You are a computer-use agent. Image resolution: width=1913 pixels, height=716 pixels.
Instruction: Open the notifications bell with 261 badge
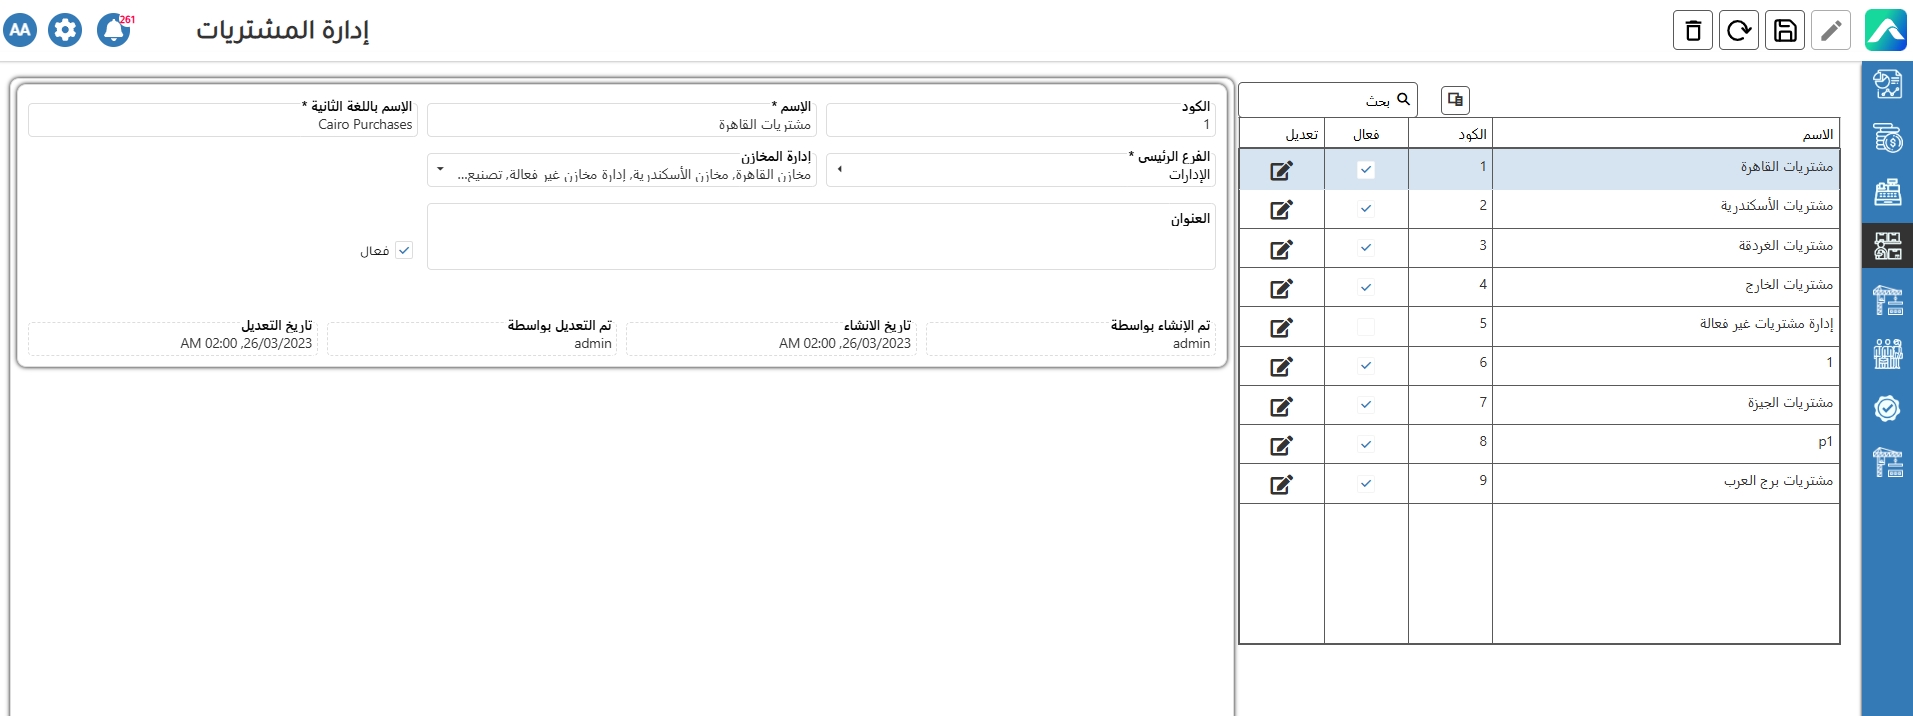(x=114, y=30)
